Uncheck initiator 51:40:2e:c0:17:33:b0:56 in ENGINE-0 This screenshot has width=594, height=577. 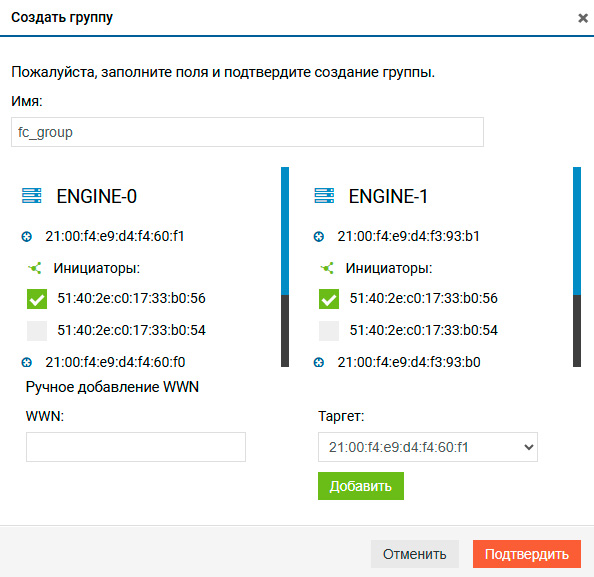pyautogui.click(x=37, y=299)
